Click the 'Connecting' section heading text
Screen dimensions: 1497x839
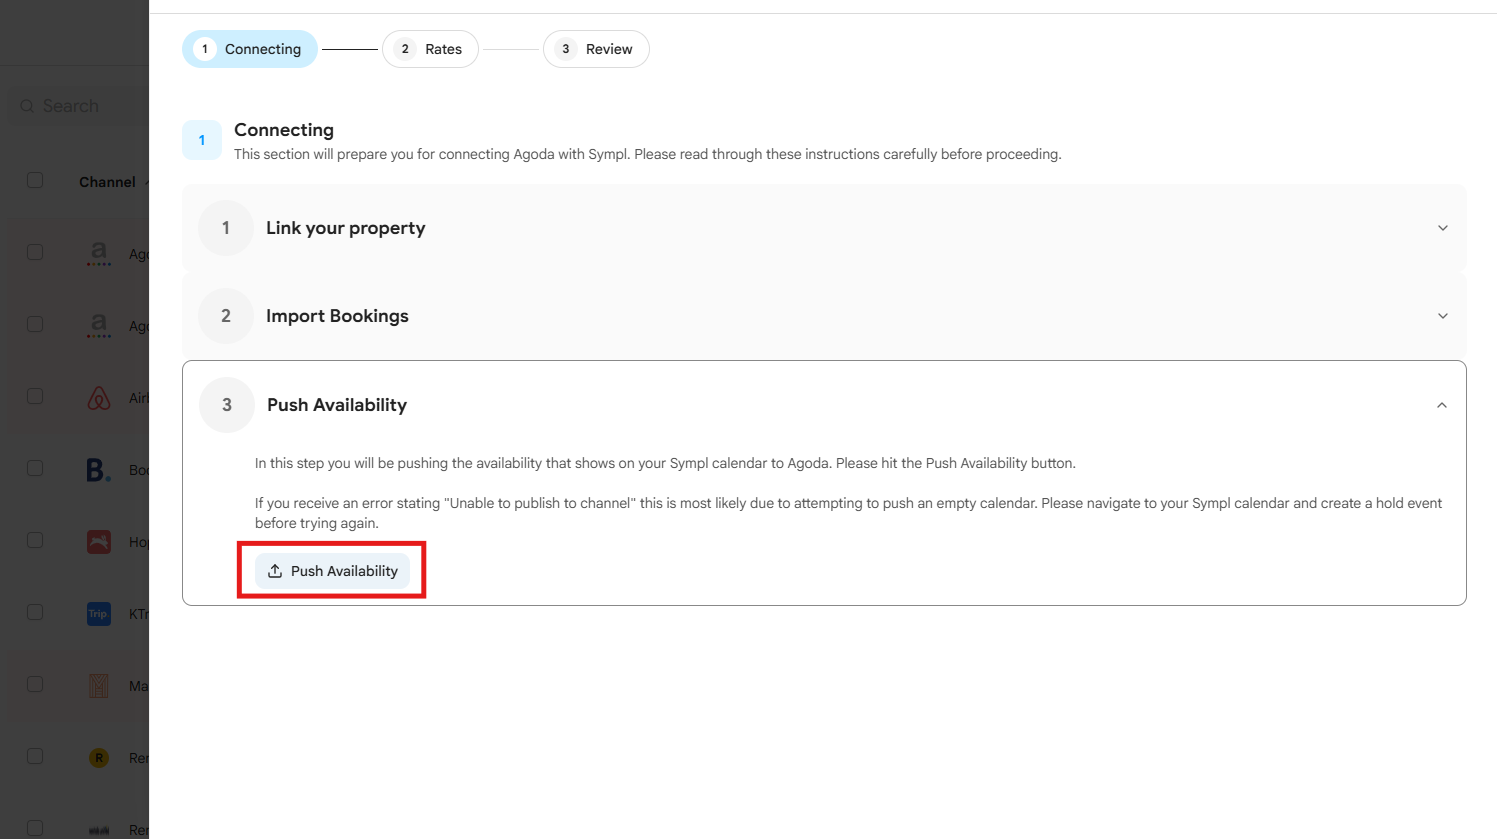[x=284, y=130]
